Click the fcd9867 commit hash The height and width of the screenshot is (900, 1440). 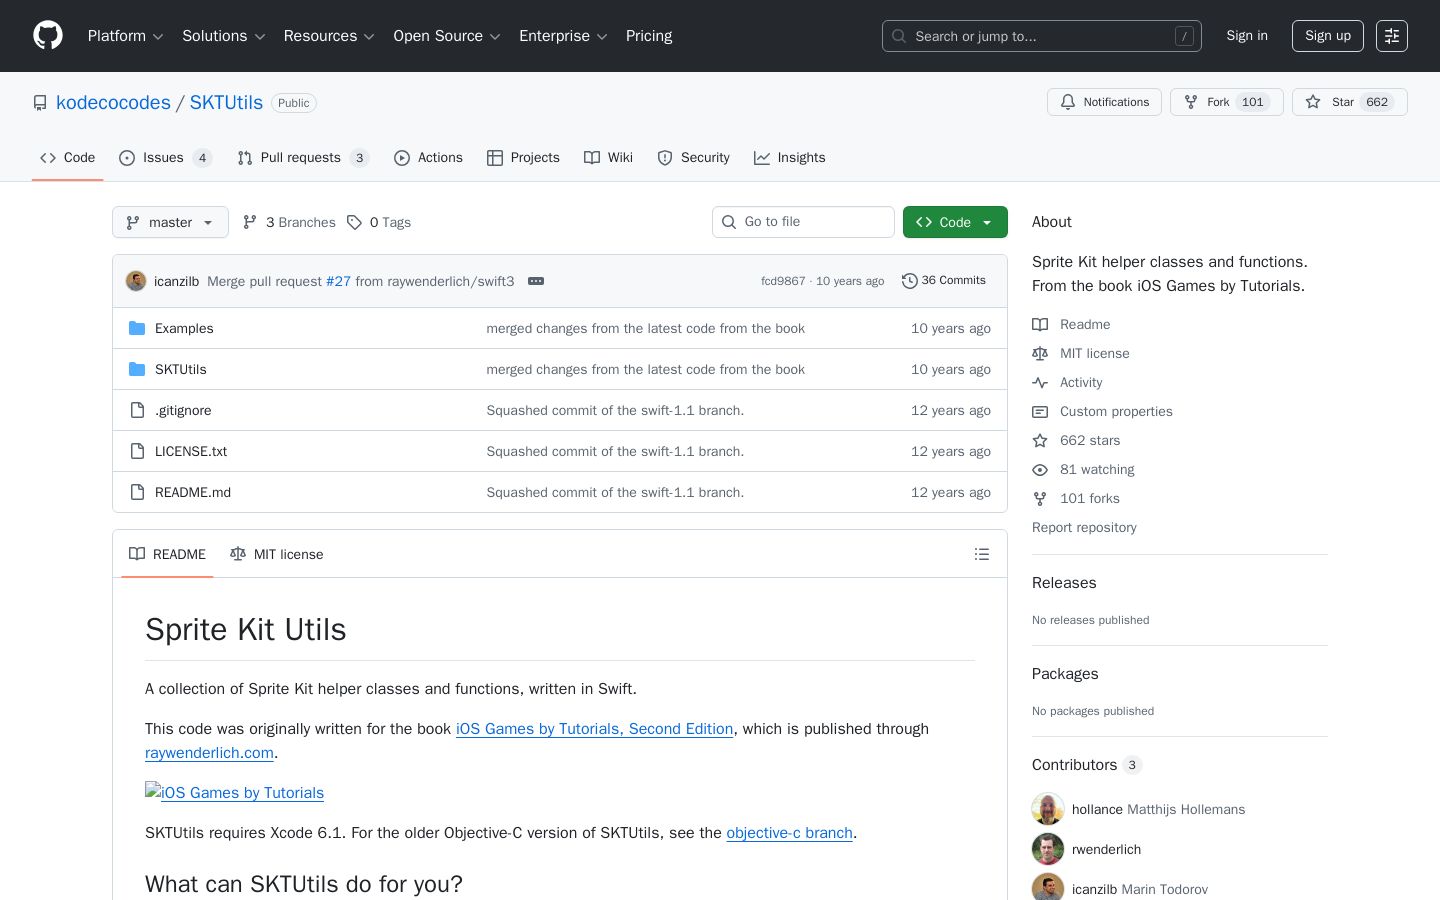783,282
